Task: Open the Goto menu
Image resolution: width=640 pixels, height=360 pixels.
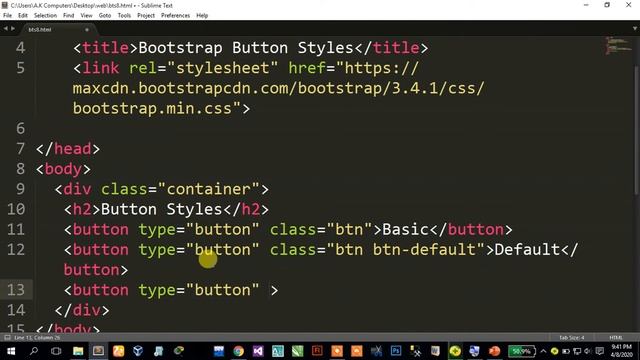Action: tap(105, 16)
